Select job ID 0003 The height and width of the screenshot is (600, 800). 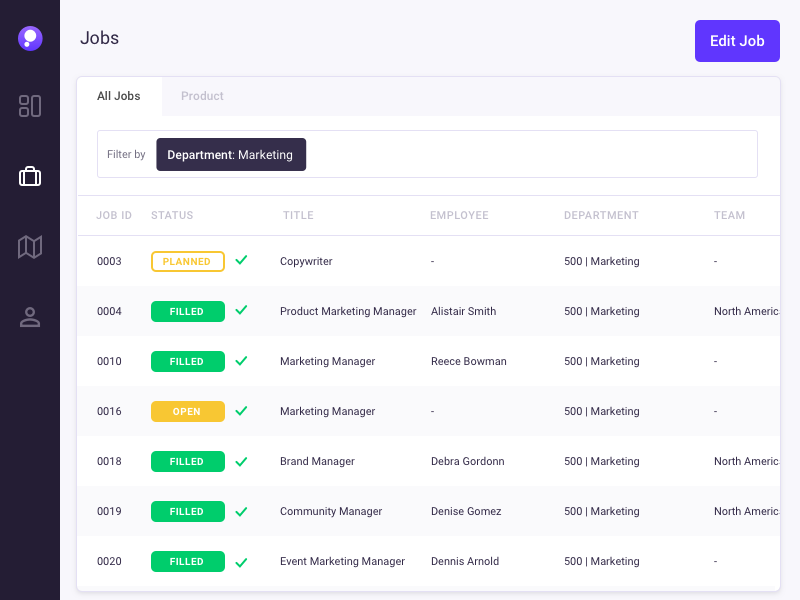point(109,261)
